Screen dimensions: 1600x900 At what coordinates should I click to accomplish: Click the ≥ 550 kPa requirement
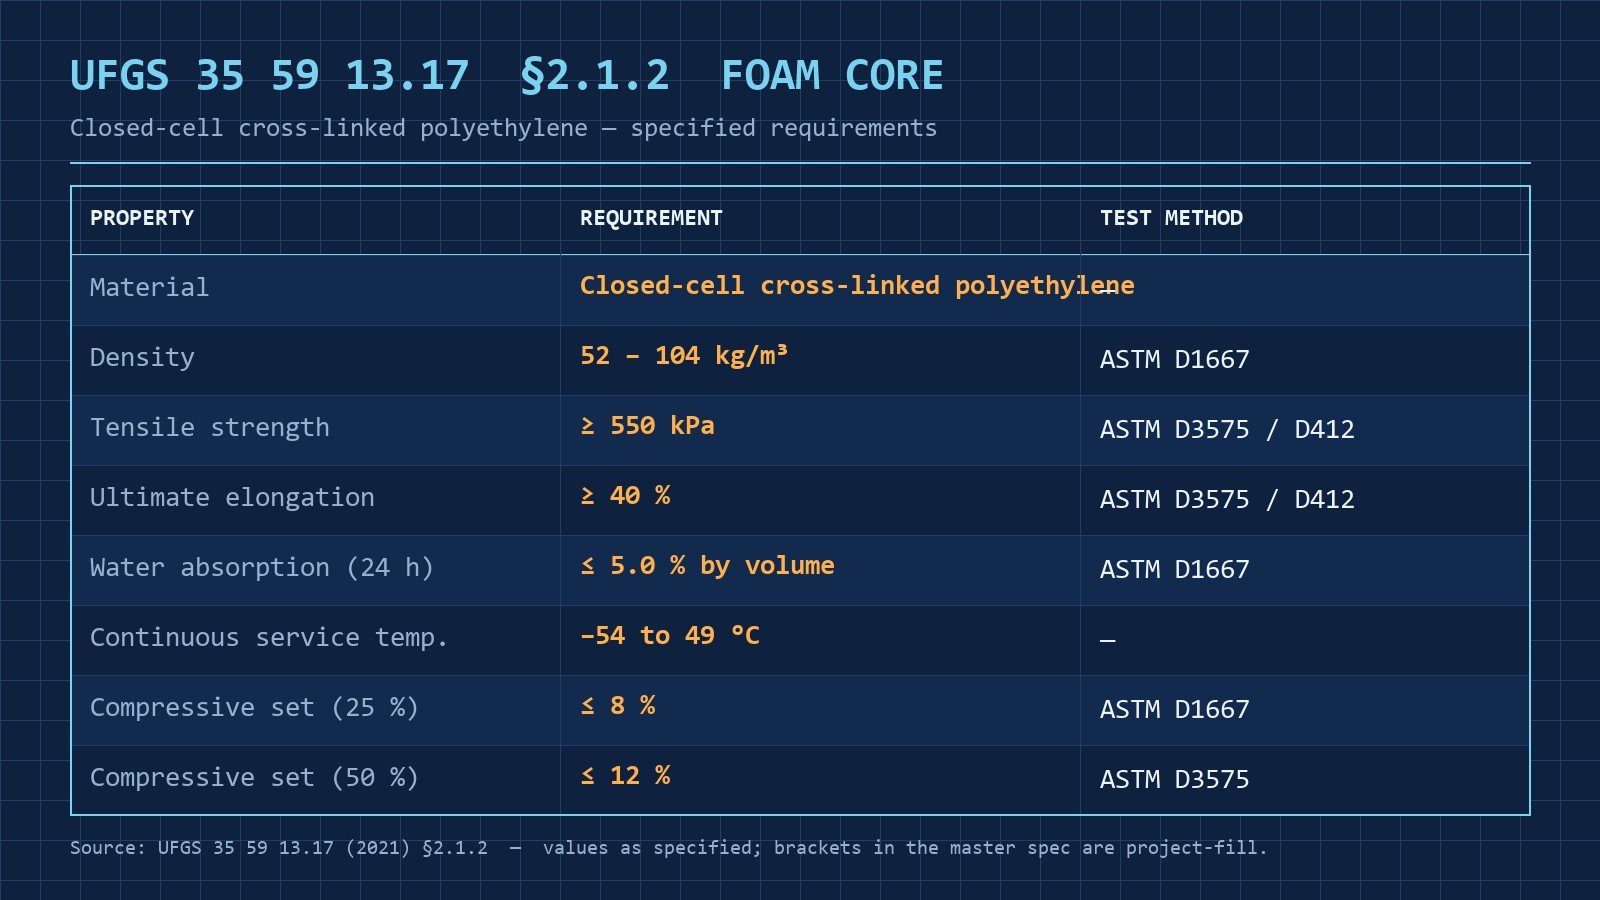tap(647, 426)
